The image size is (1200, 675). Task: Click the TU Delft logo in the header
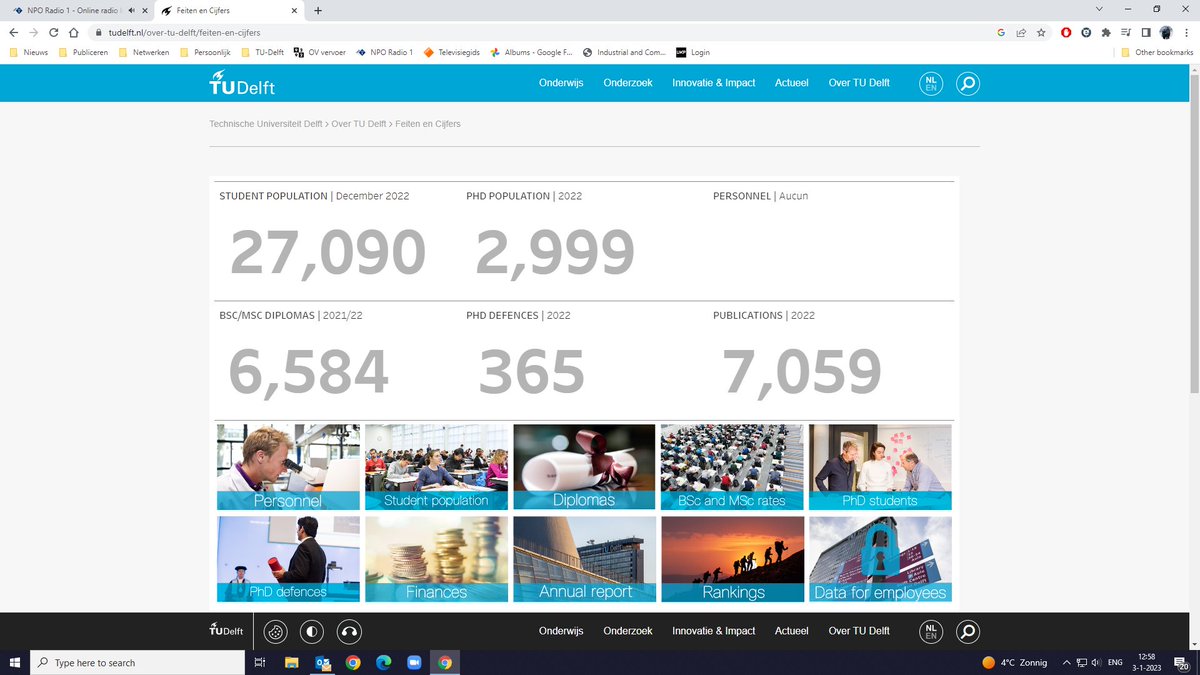coord(241,83)
